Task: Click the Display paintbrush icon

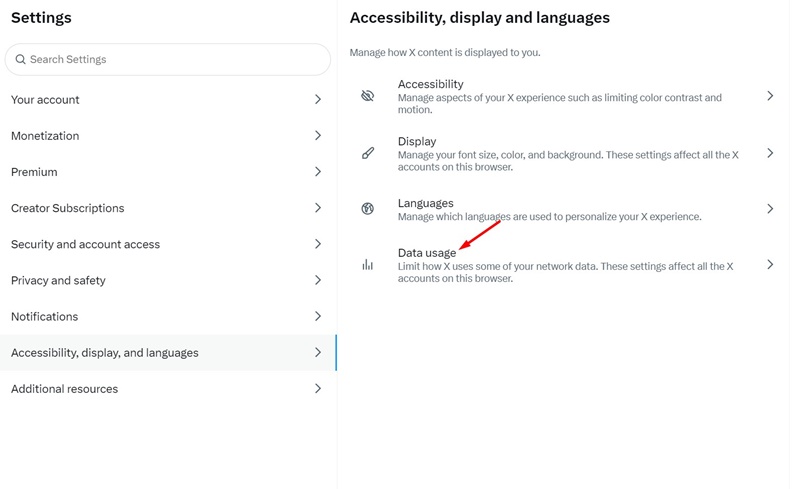Action: tap(367, 153)
